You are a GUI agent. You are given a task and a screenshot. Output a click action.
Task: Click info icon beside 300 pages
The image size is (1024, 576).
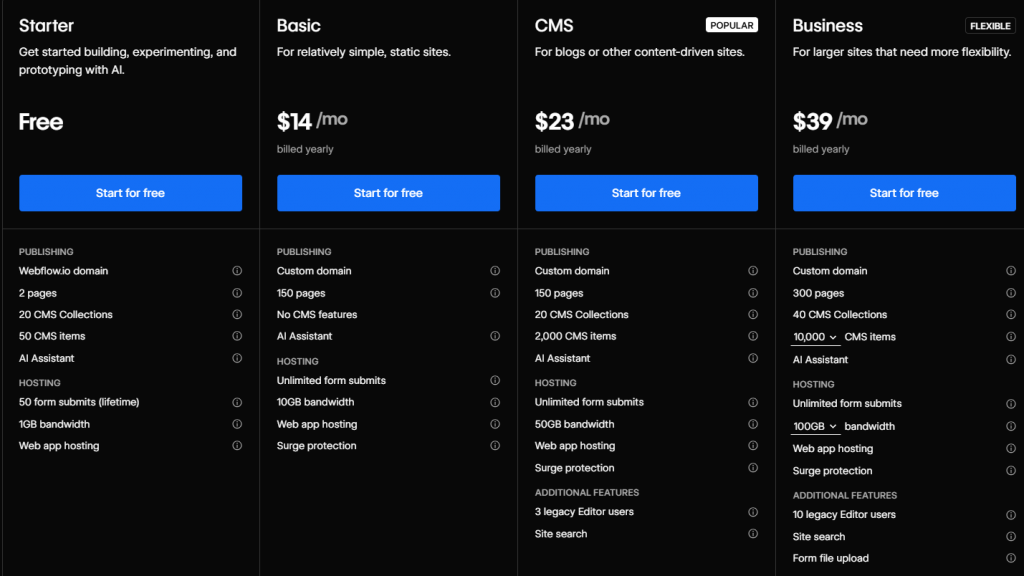click(x=1011, y=293)
